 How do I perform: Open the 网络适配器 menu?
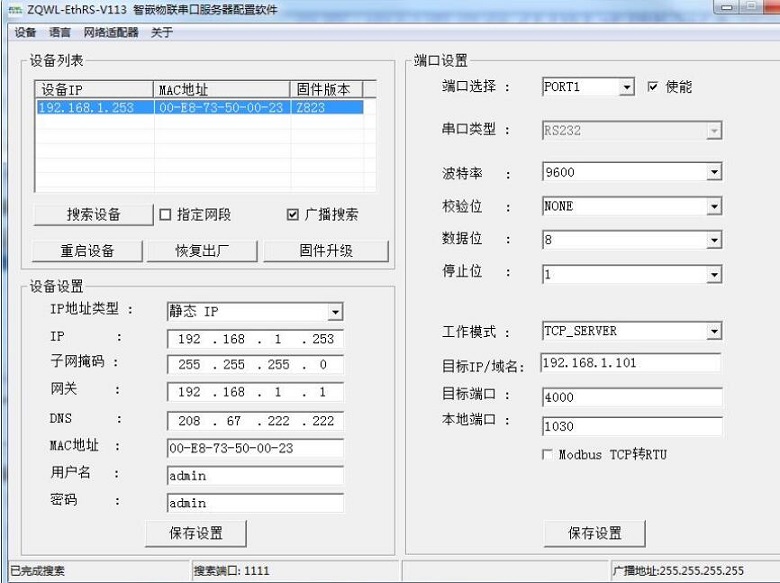tap(111, 32)
